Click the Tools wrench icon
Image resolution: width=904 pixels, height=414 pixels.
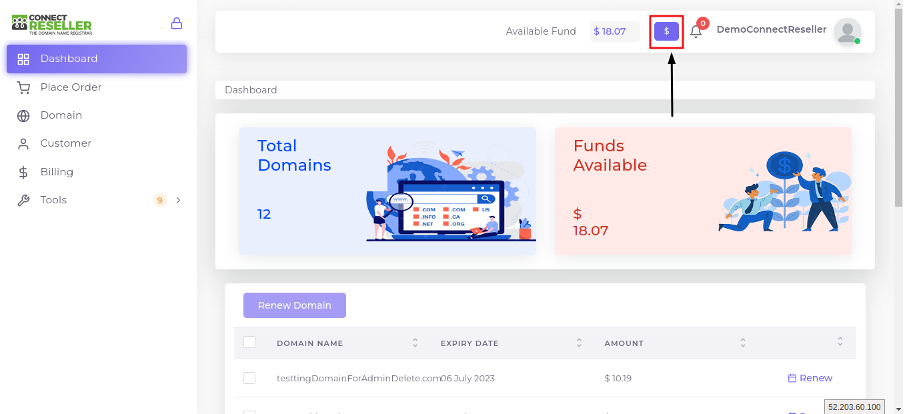[23, 201]
